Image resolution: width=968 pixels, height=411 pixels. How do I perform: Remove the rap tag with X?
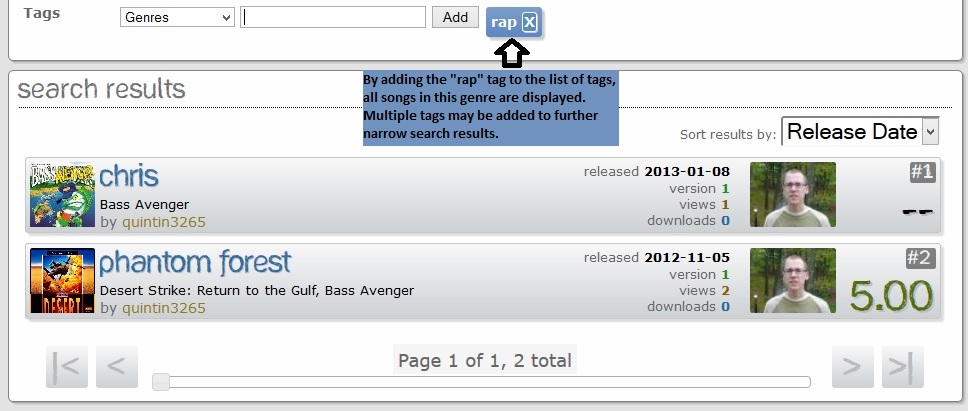click(x=530, y=23)
